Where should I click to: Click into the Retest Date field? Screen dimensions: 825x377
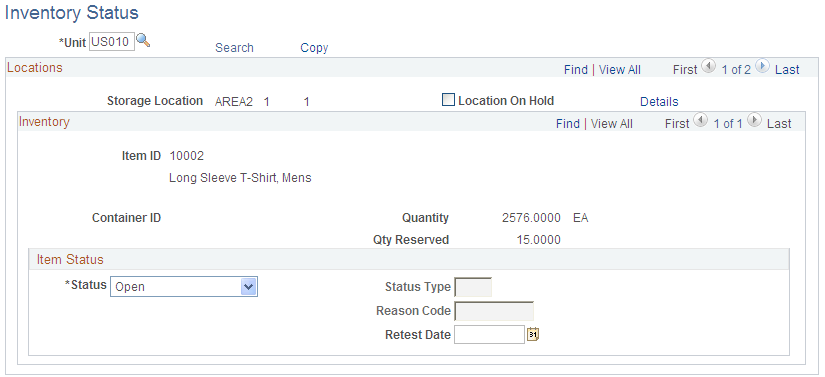489,334
